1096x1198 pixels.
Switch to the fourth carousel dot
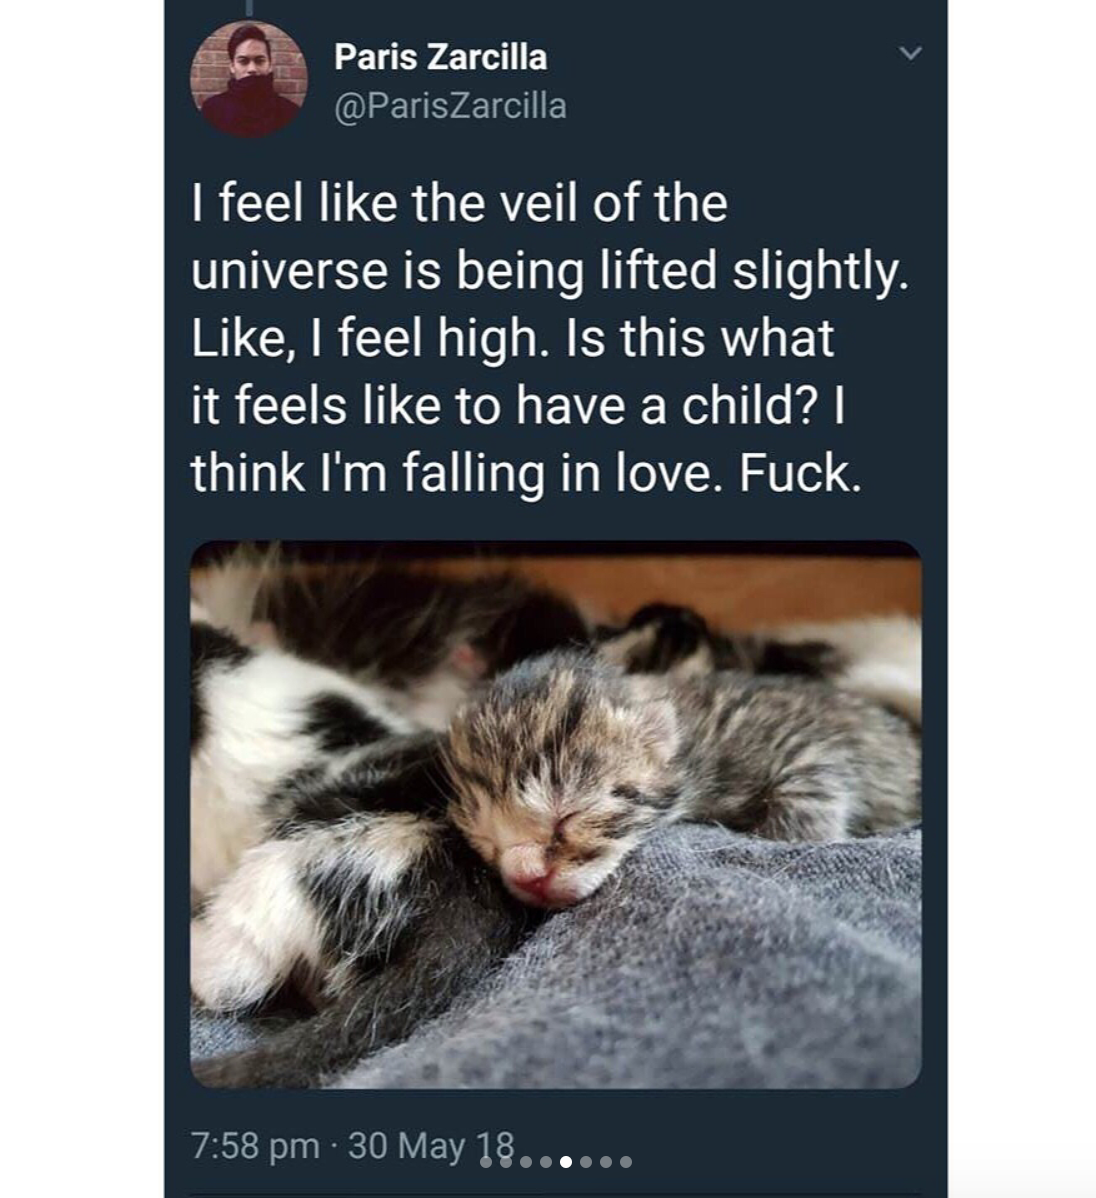[x=546, y=1162]
